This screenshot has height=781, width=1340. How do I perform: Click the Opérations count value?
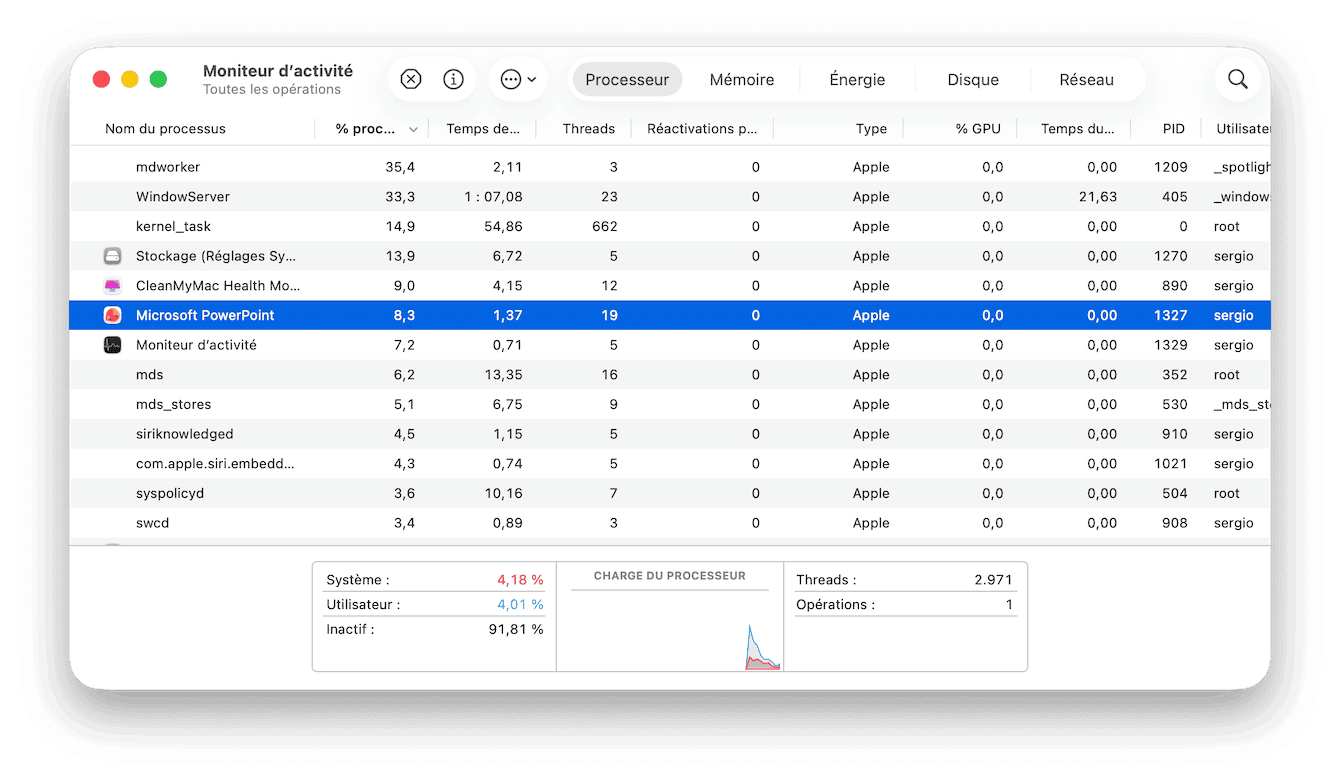(x=1009, y=605)
